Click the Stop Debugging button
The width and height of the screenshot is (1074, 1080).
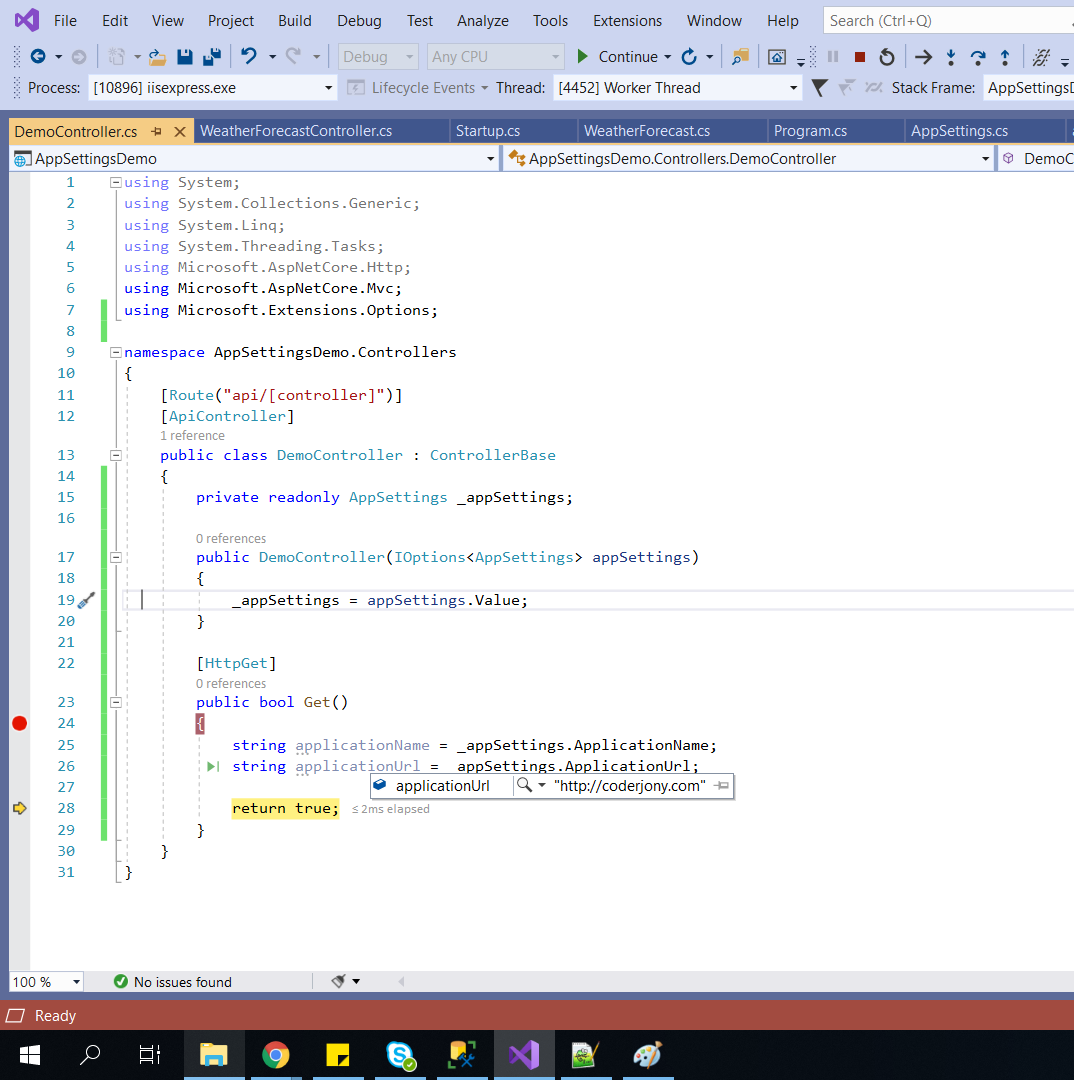[859, 57]
